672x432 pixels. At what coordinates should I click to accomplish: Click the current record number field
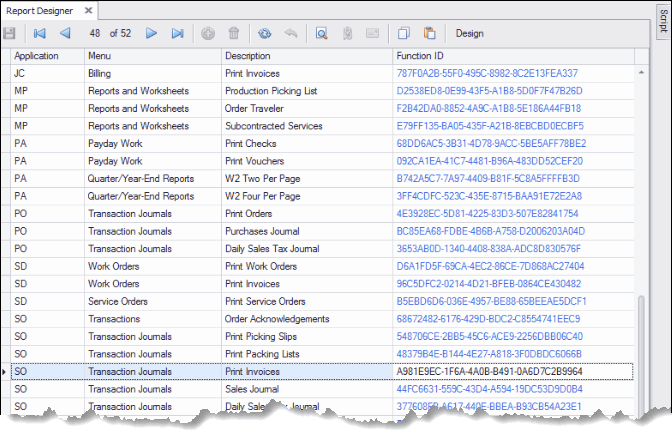coord(95,33)
